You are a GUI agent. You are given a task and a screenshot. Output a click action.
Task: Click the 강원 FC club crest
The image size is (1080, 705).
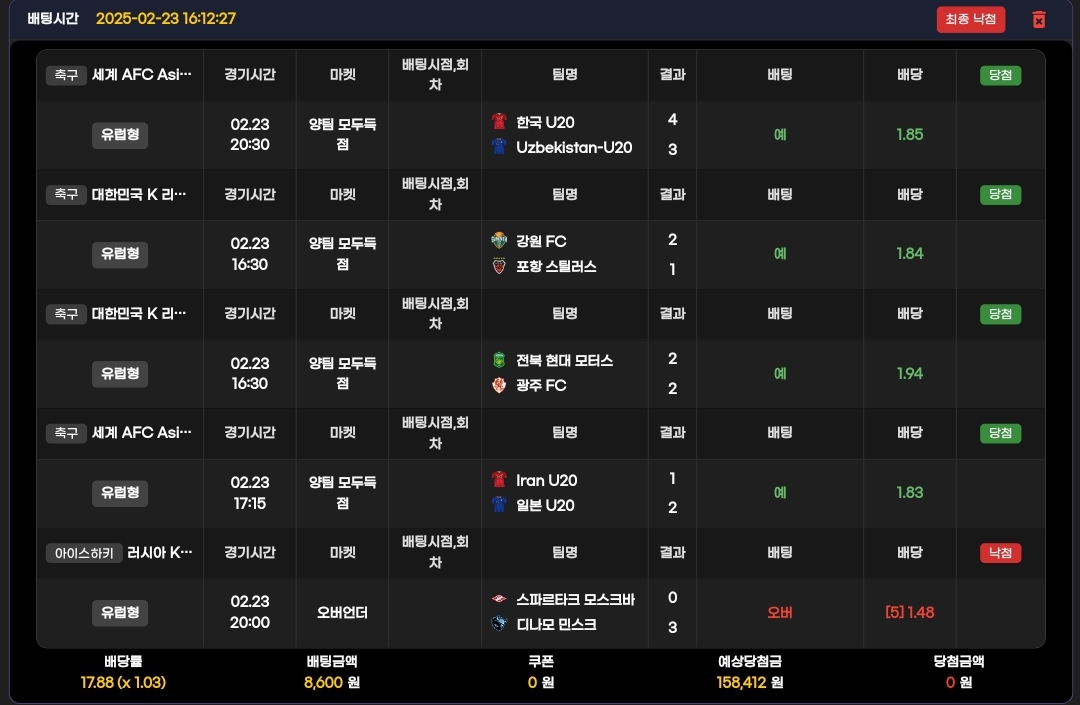coord(499,241)
